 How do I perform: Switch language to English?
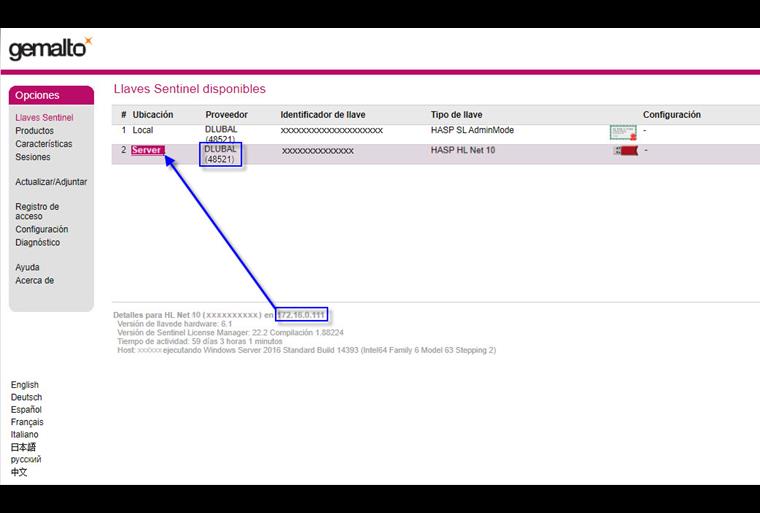pos(25,385)
